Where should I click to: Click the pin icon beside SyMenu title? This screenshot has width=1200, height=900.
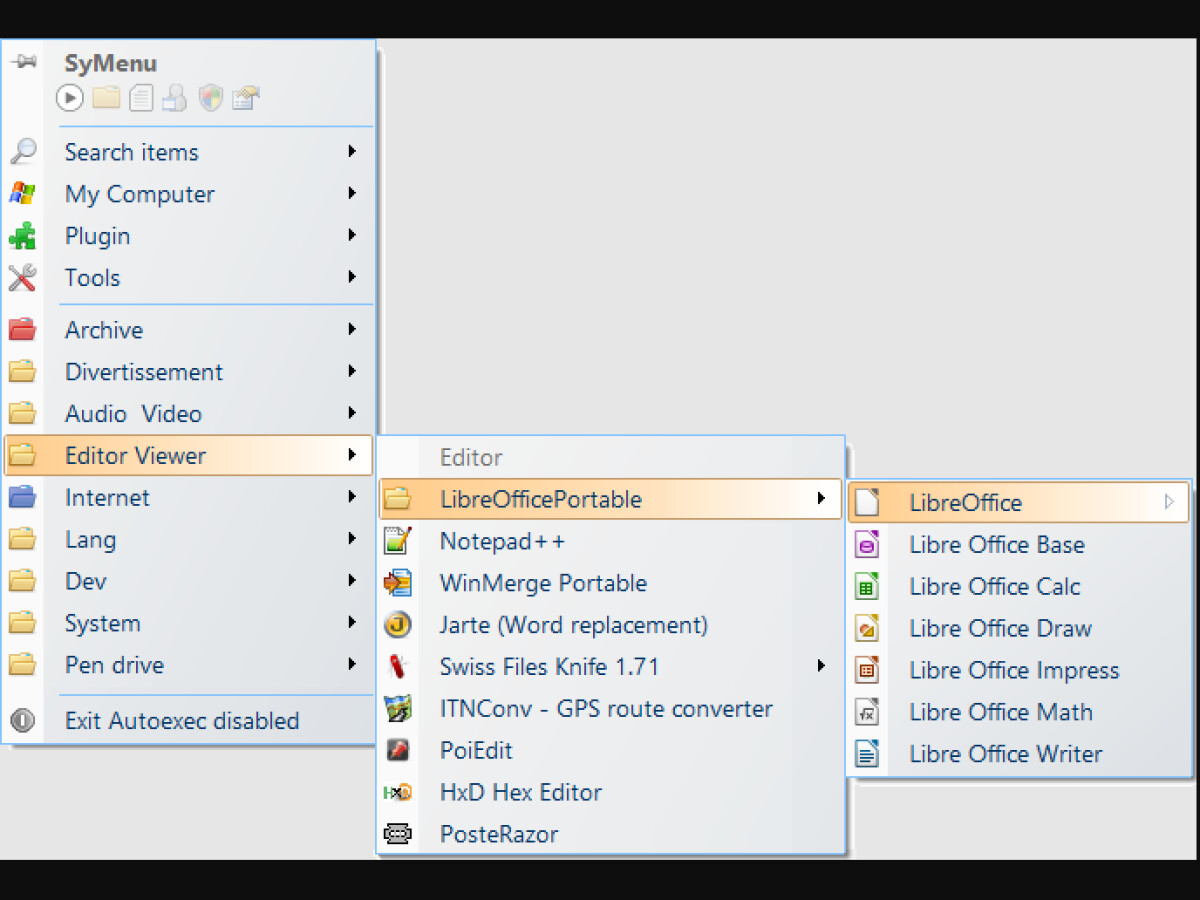24,62
